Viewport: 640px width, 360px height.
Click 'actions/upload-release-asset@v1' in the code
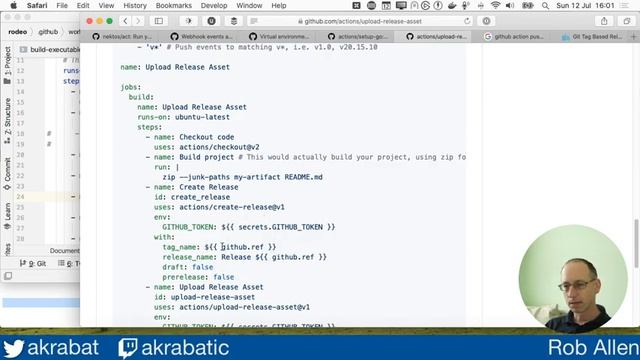click(244, 307)
